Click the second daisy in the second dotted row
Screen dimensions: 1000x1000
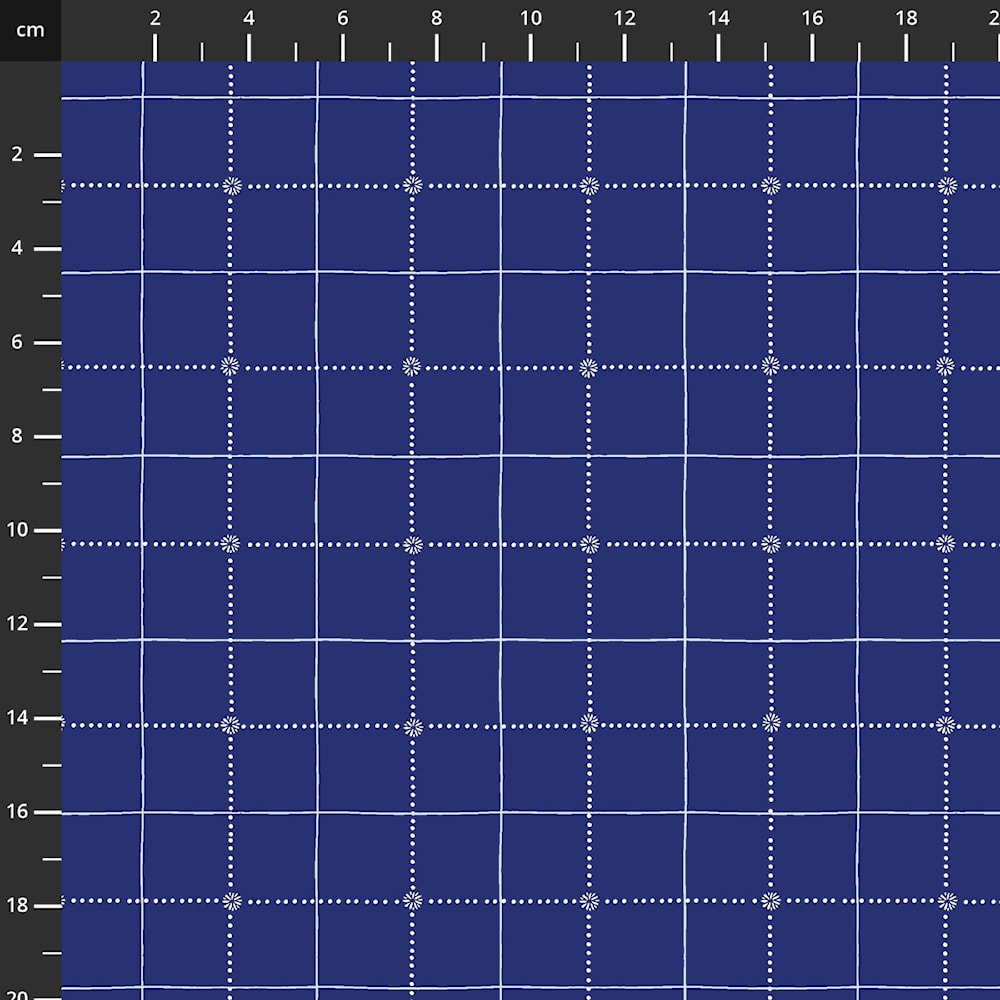411,366
